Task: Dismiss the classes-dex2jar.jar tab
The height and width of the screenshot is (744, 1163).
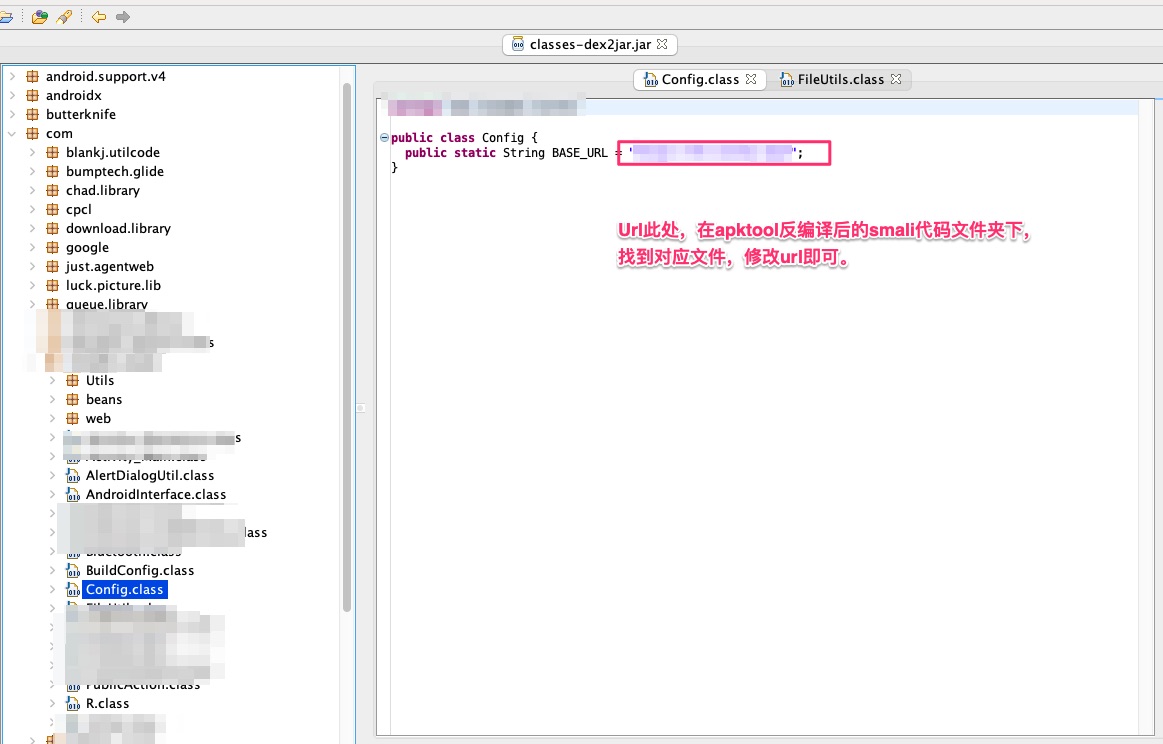Action: [663, 44]
